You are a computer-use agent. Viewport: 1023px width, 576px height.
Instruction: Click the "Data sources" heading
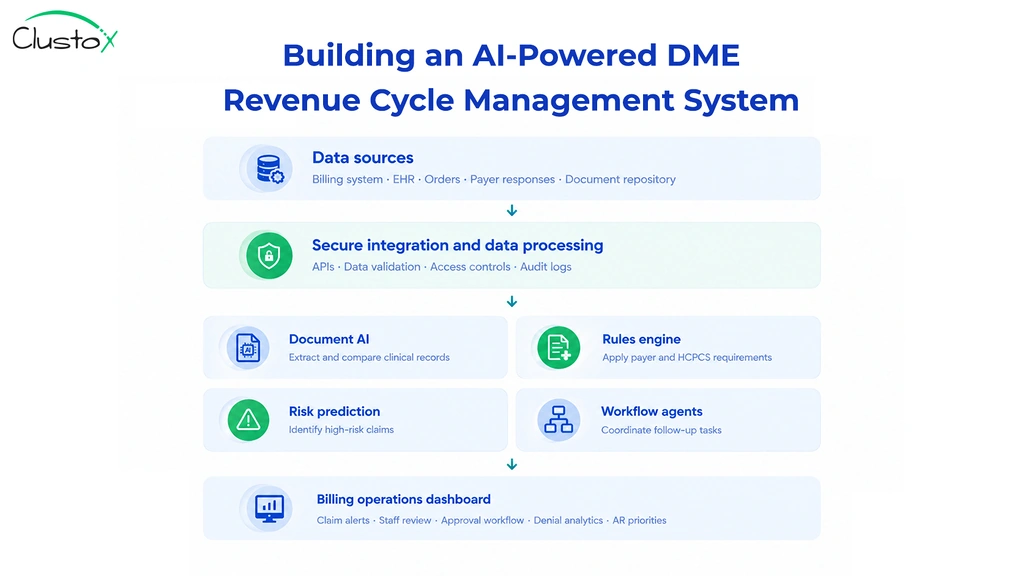pyautogui.click(x=363, y=158)
